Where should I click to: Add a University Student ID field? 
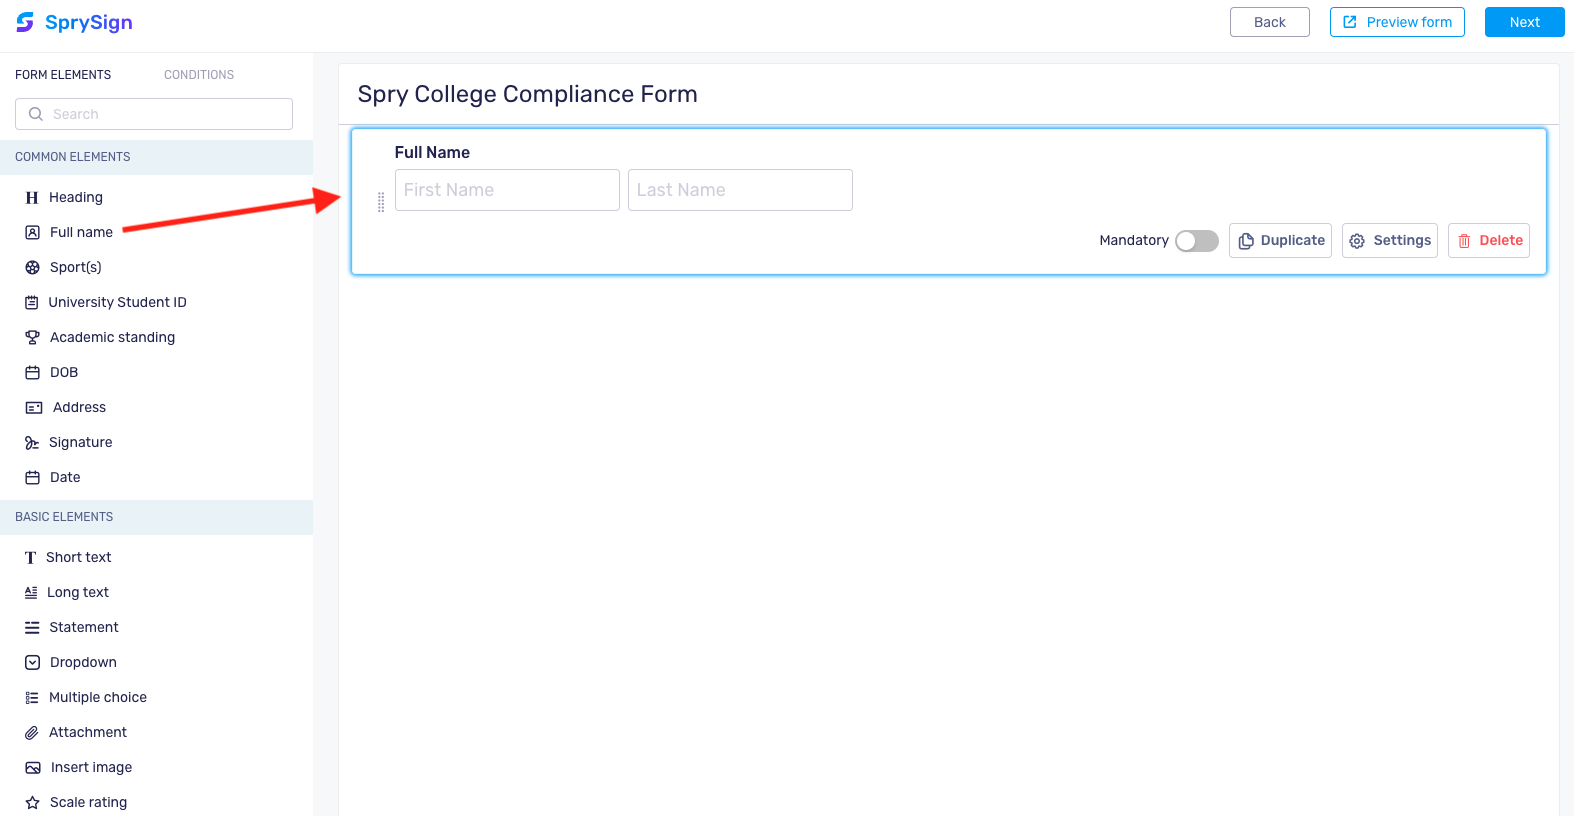pyautogui.click(x=117, y=302)
